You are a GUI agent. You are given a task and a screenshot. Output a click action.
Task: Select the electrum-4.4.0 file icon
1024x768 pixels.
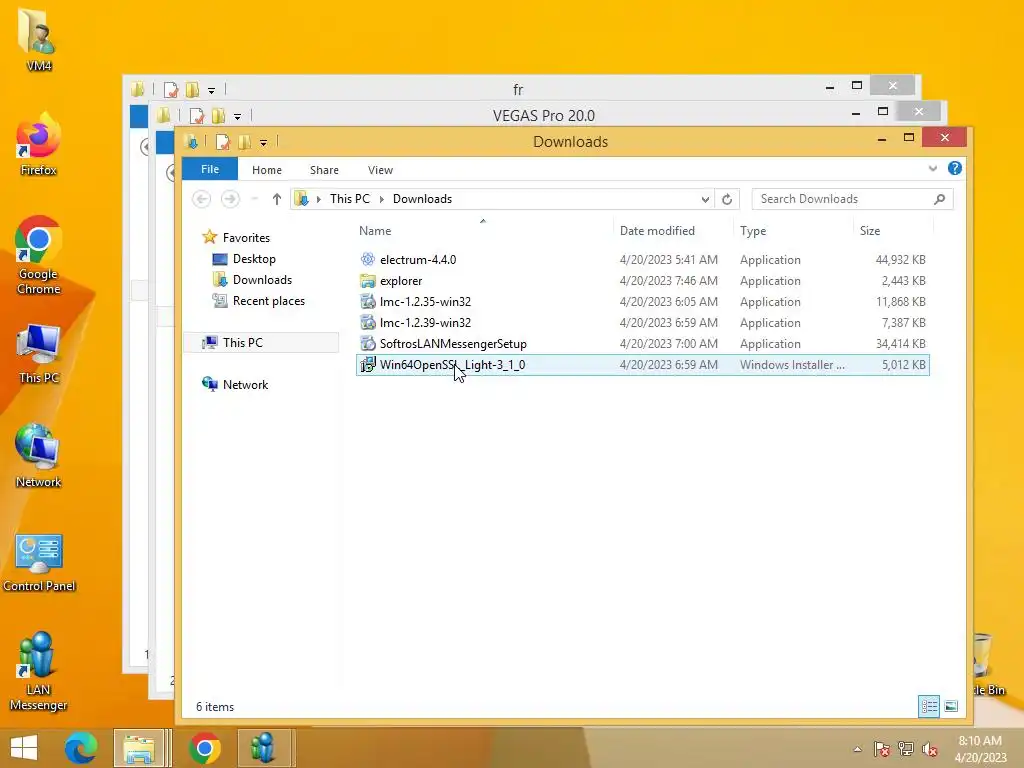(x=368, y=259)
